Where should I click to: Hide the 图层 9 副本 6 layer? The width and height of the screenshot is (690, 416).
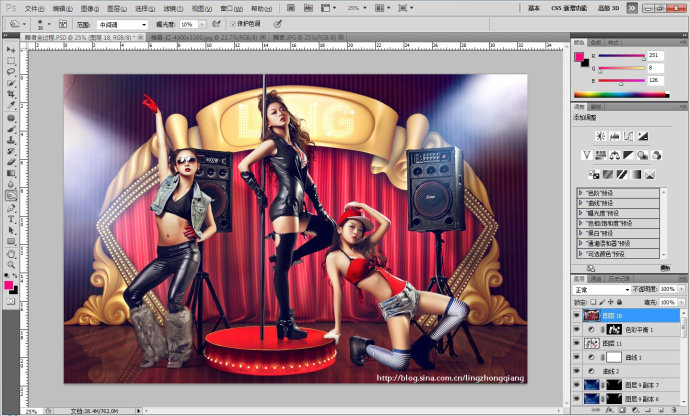click(576, 399)
